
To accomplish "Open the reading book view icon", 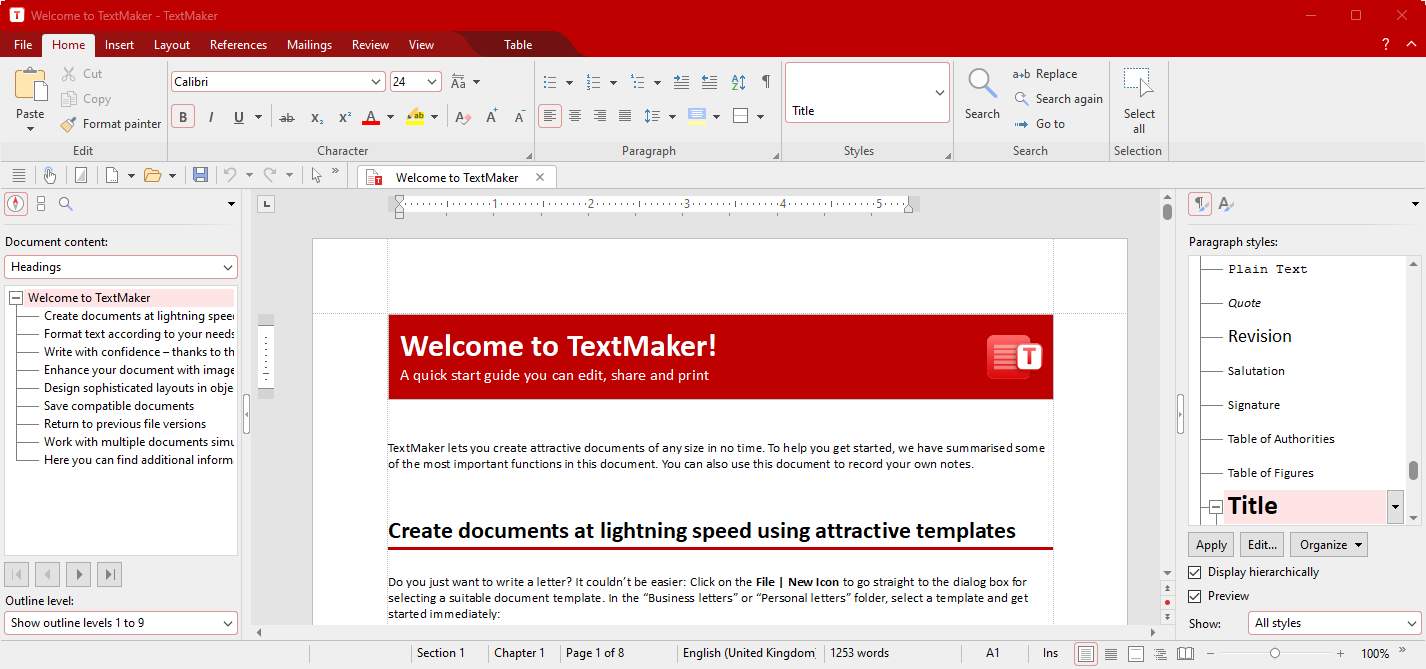I will pos(1185,653).
